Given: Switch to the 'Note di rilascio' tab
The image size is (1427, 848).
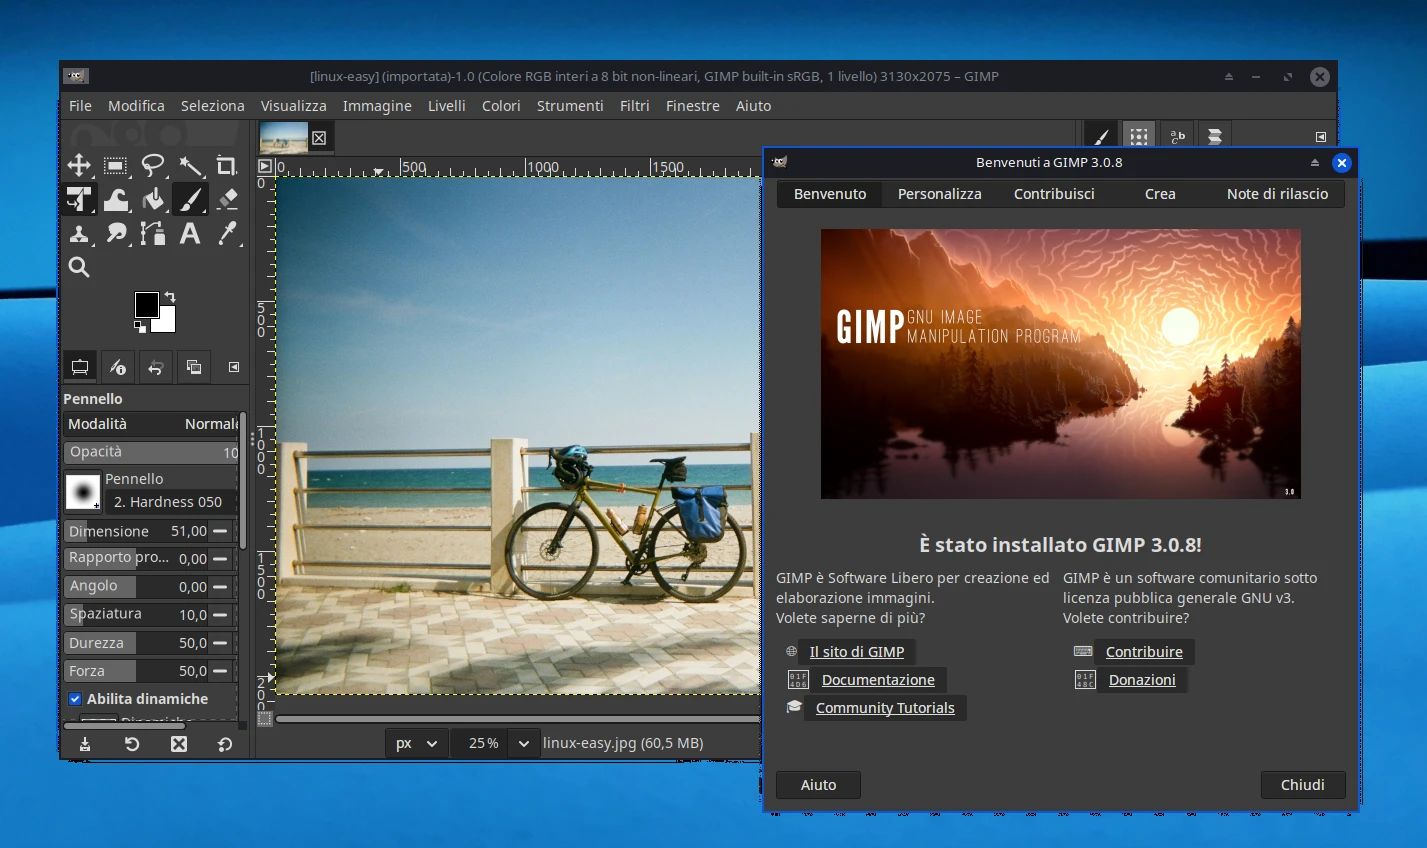Looking at the screenshot, I should click(1277, 194).
